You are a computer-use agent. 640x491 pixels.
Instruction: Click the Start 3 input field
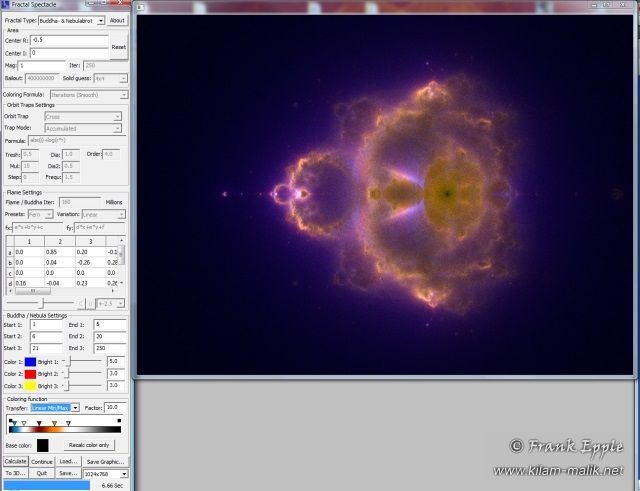click(x=46, y=349)
